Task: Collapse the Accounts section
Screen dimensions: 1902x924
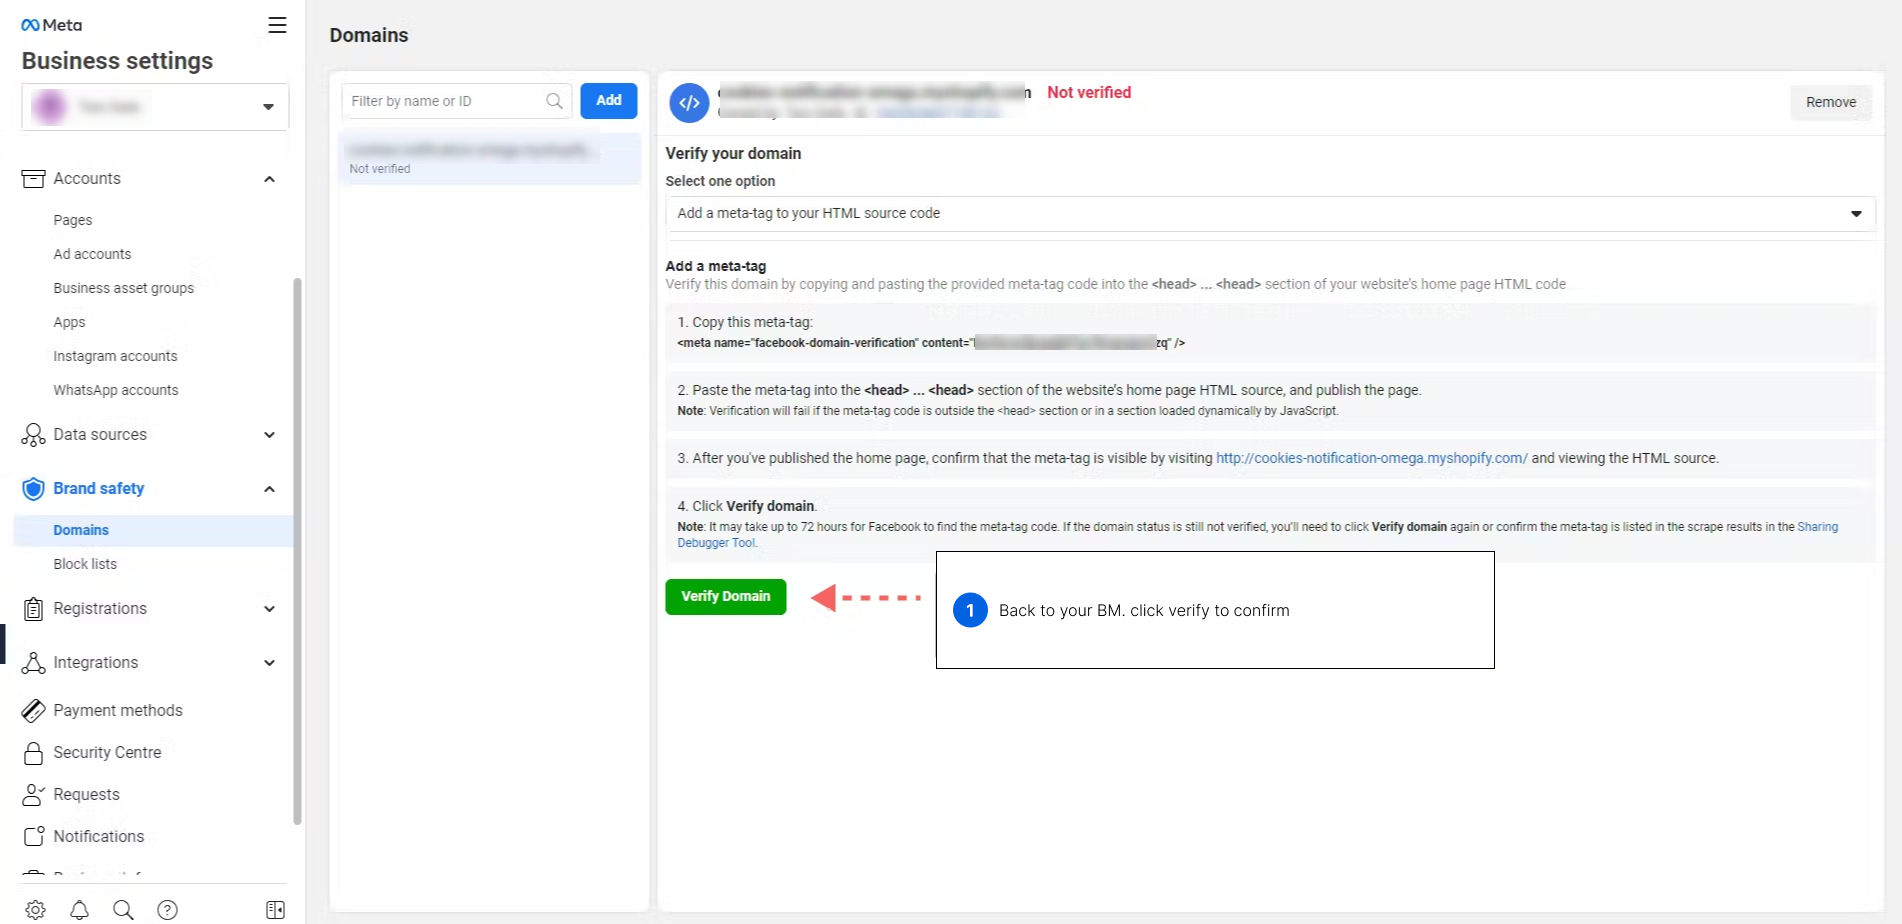Action: click(x=269, y=179)
